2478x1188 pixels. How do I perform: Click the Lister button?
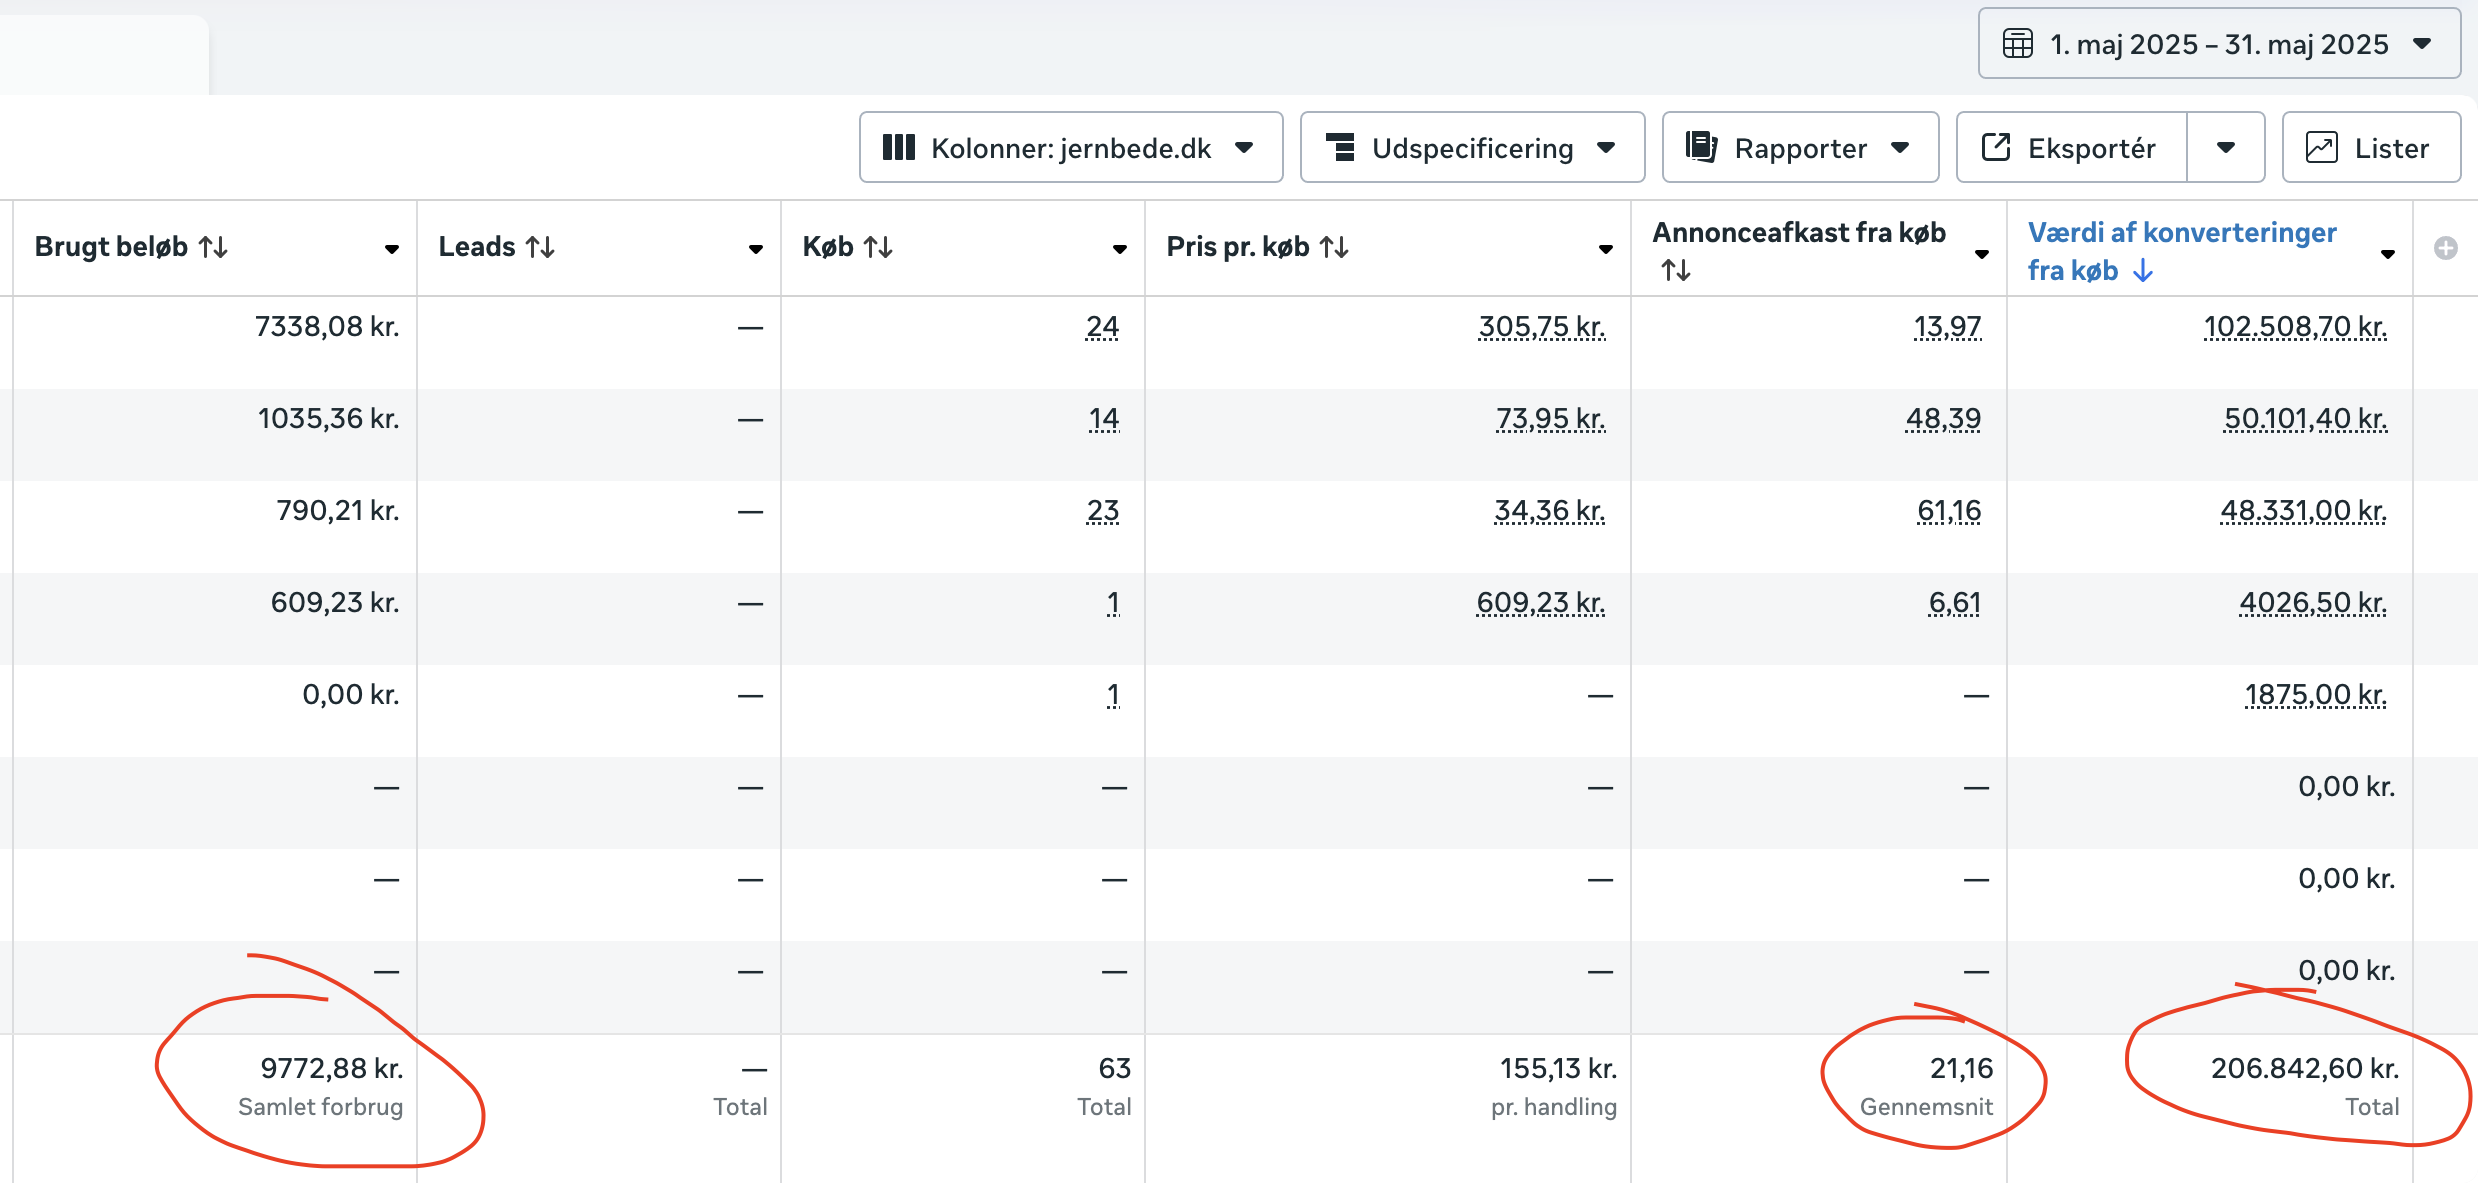click(2370, 148)
